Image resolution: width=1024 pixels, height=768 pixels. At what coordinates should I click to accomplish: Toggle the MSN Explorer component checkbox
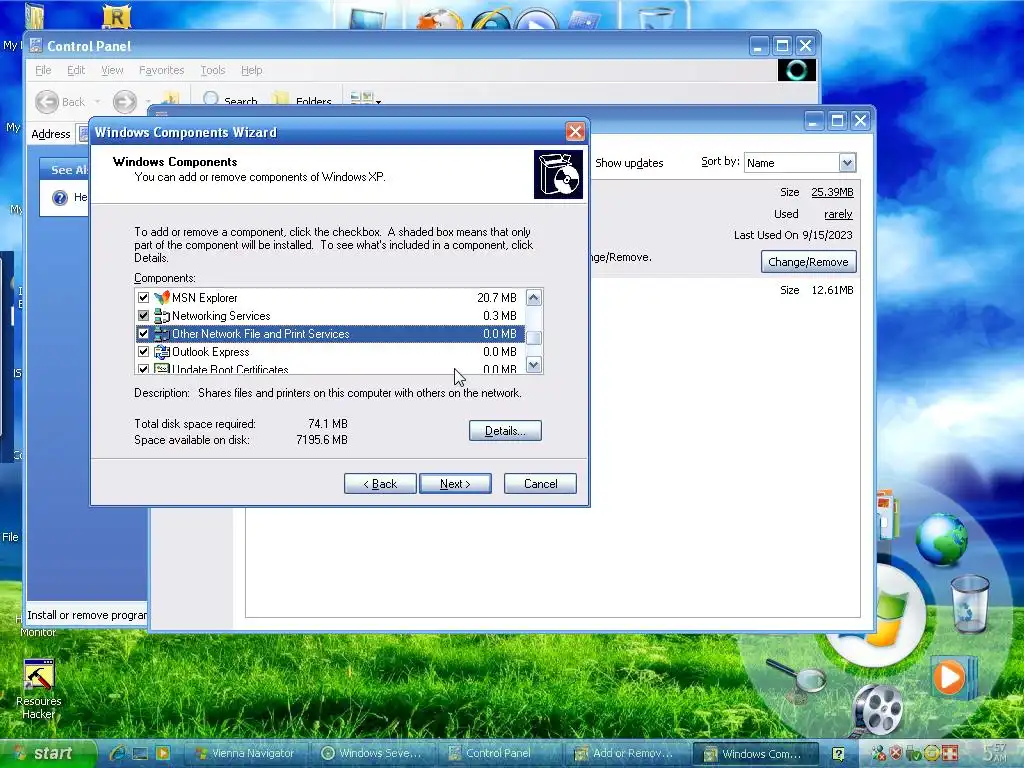coord(144,298)
